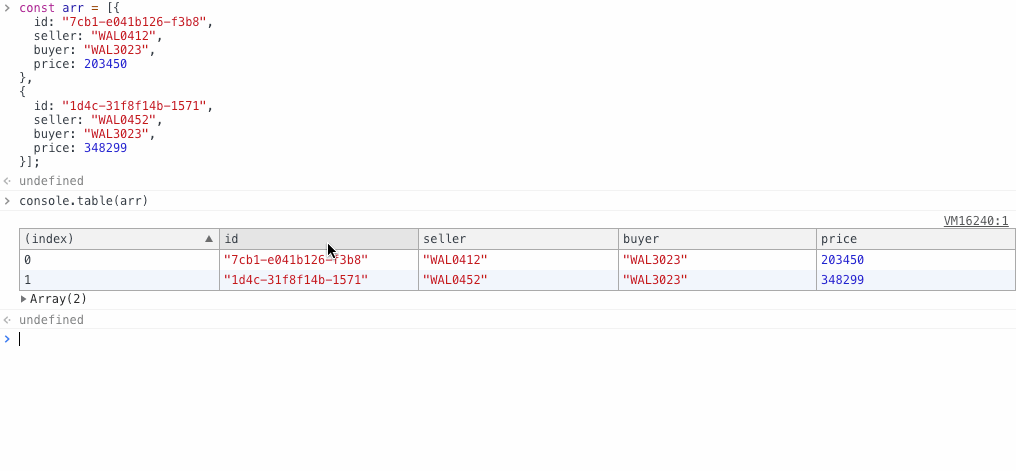1016x471 pixels.
Task: Click the input chevron beside const arr
Action: point(7,8)
